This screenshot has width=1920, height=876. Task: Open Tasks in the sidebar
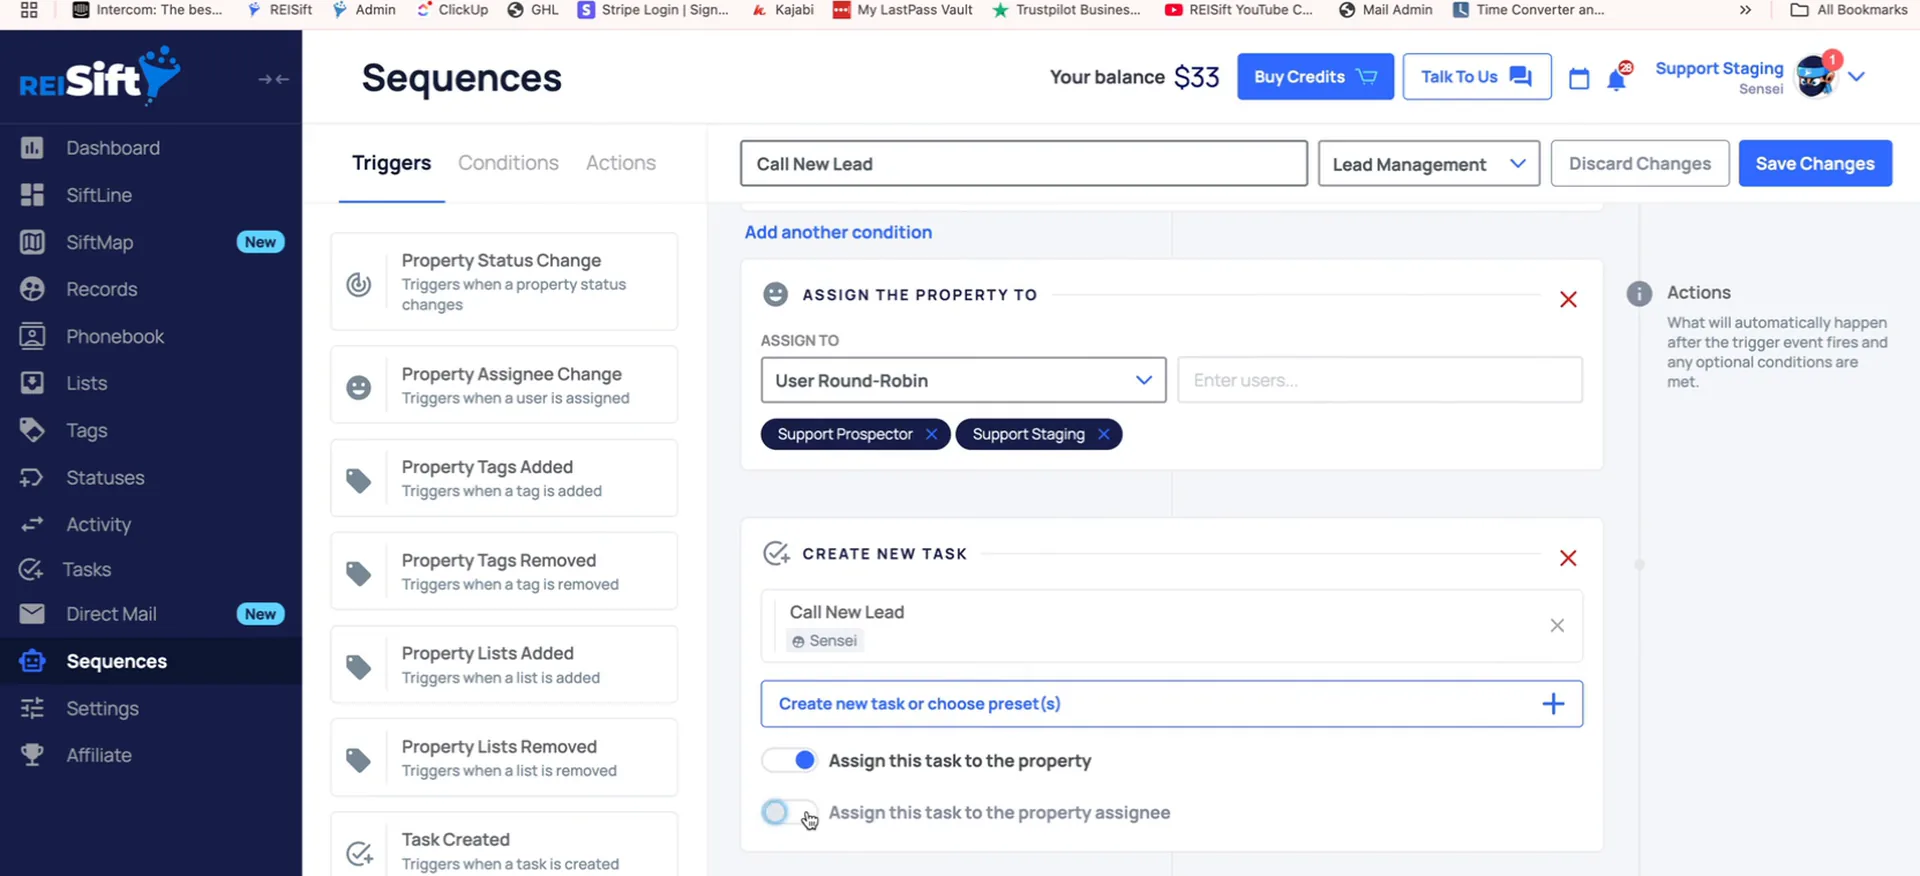coord(86,569)
